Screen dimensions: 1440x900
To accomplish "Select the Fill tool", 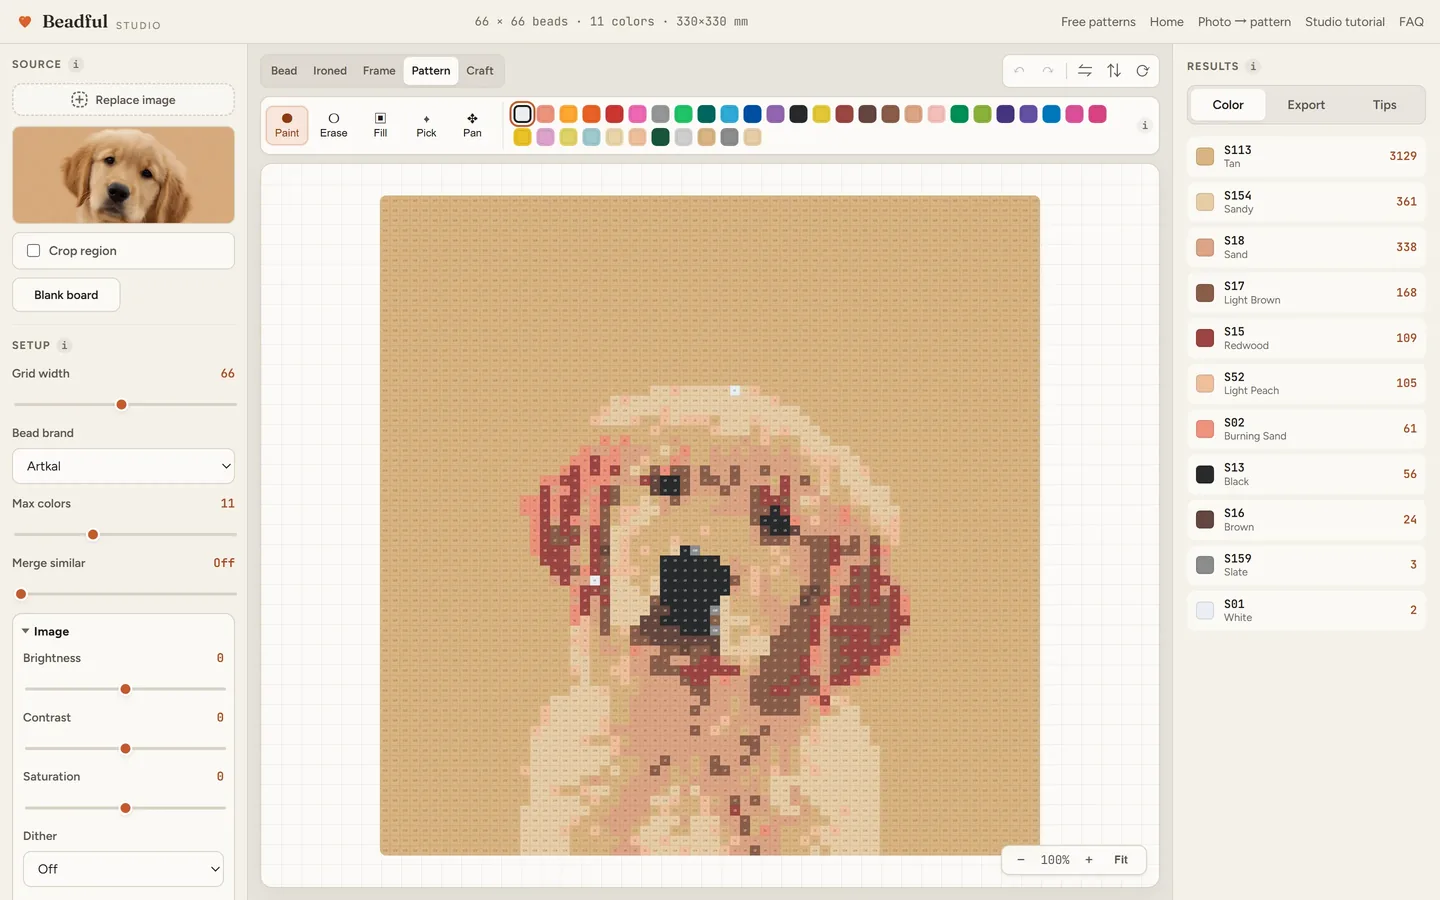I will pyautogui.click(x=380, y=125).
